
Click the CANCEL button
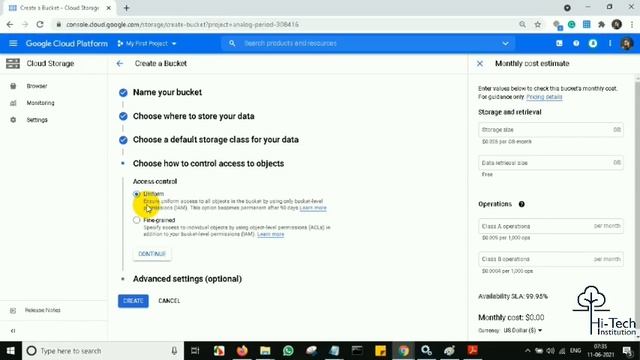coord(169,301)
